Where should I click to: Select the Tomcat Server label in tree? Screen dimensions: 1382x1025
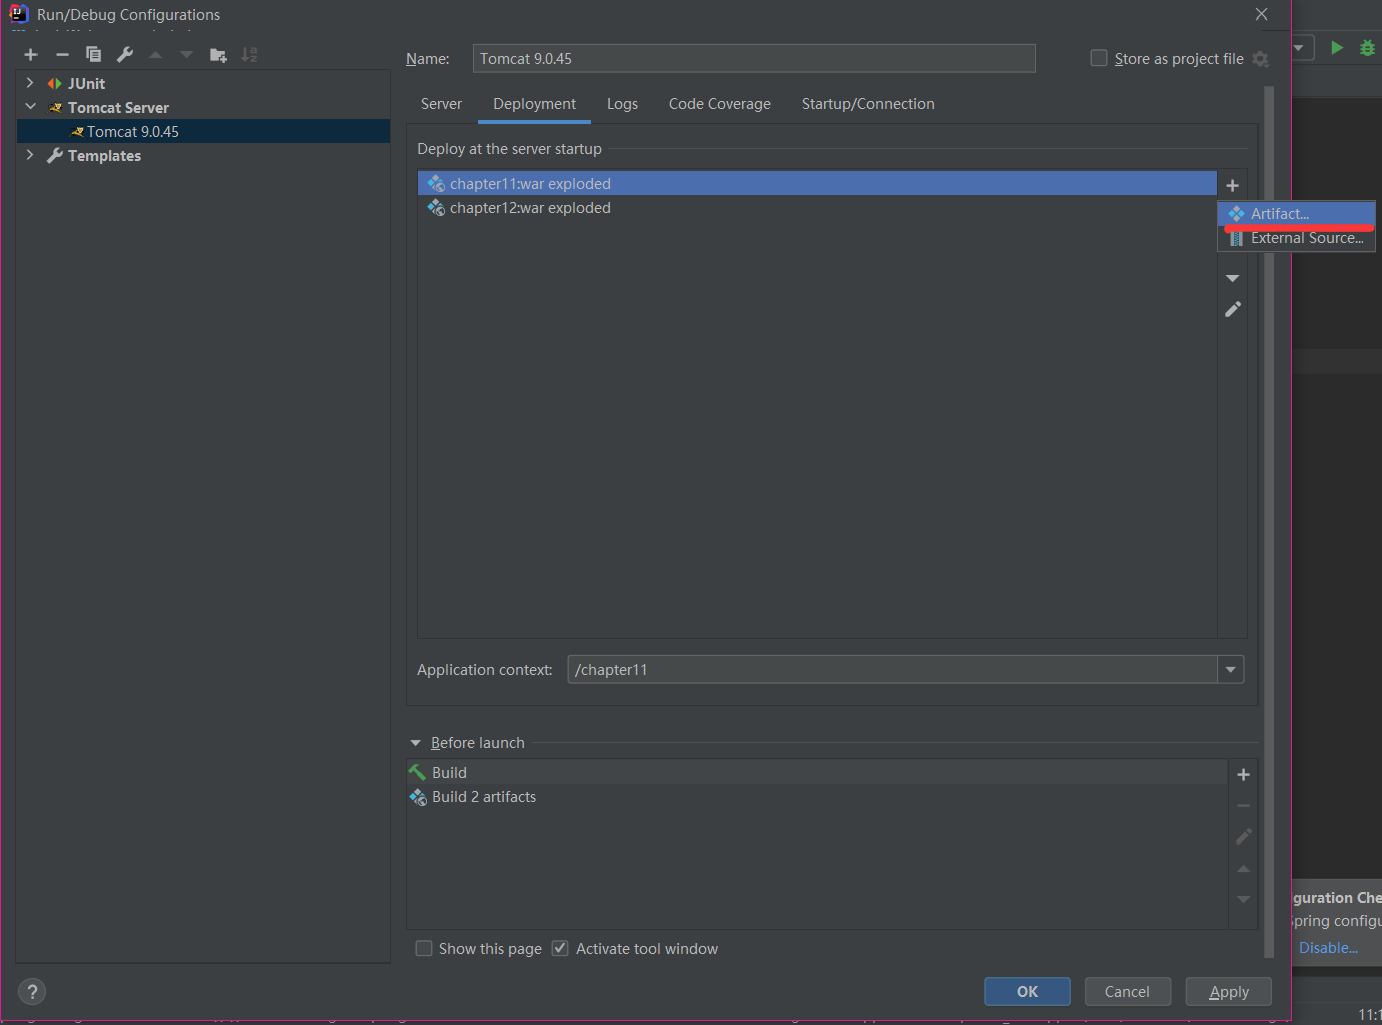tap(118, 108)
